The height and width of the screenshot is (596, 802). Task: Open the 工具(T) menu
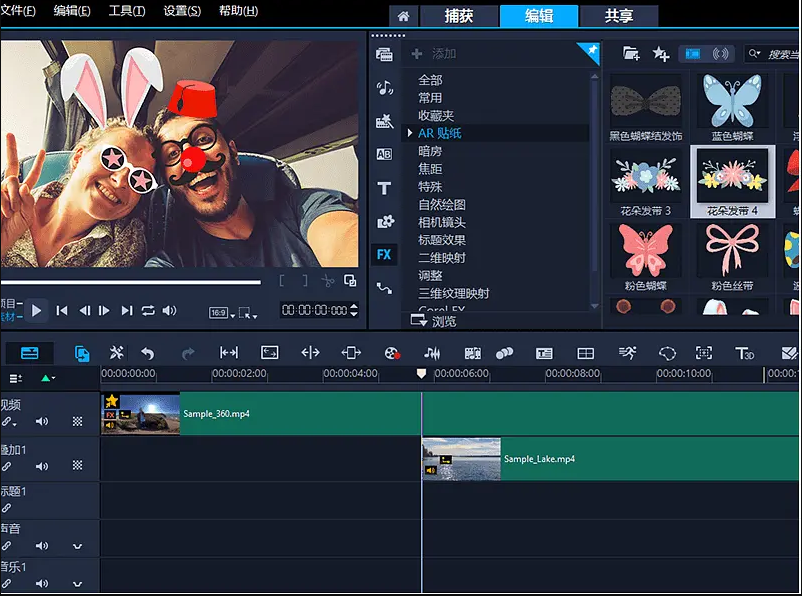tap(126, 11)
